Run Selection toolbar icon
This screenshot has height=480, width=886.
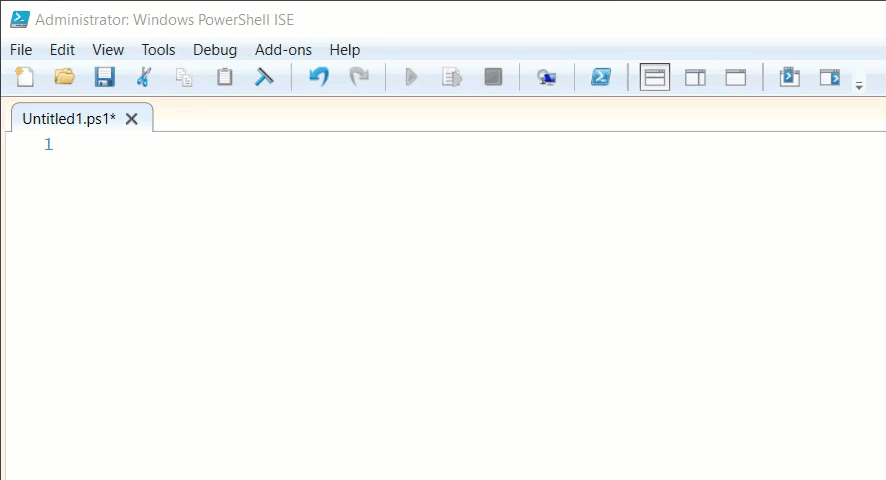(452, 77)
